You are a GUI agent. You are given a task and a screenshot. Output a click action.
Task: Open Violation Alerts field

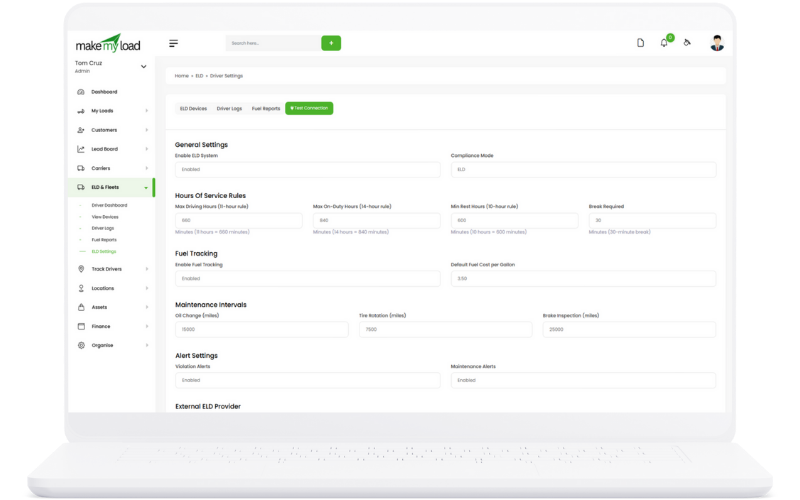point(308,380)
